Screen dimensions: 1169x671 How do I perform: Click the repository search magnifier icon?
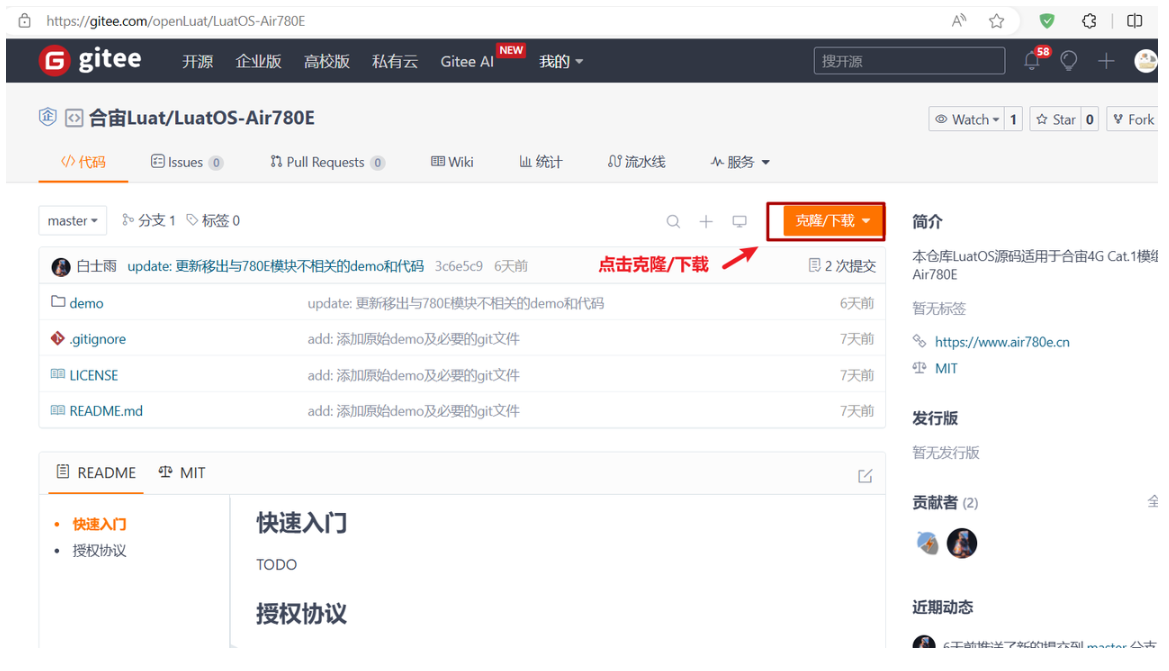(673, 221)
